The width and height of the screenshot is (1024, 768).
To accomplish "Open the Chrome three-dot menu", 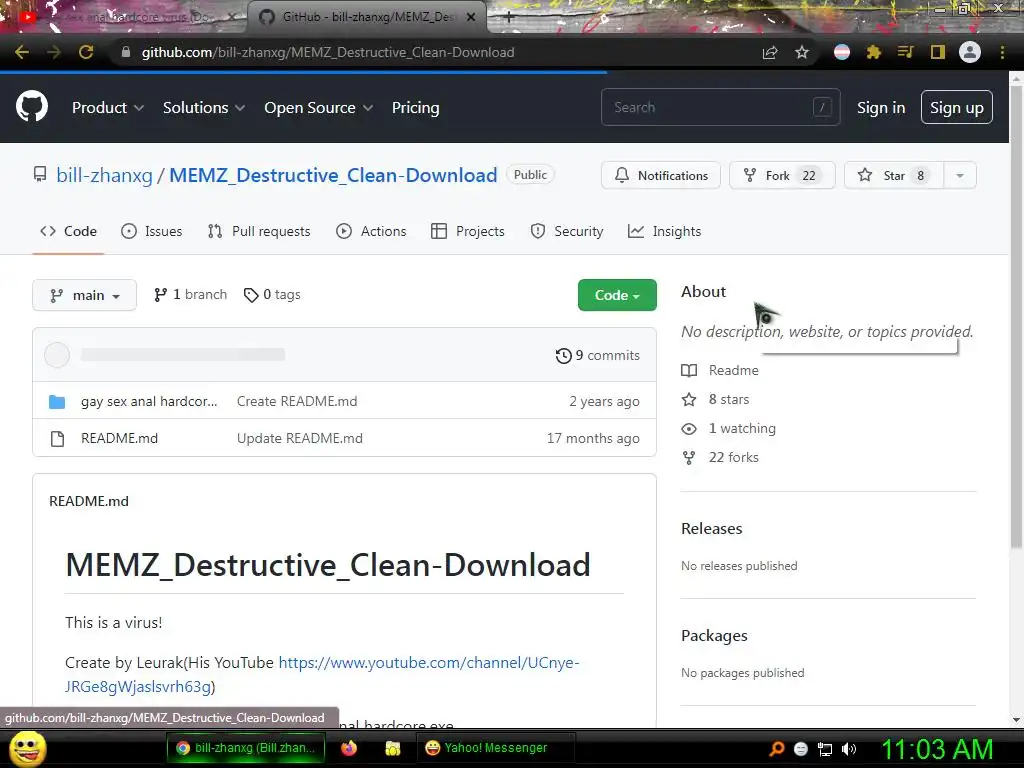I will (1002, 52).
